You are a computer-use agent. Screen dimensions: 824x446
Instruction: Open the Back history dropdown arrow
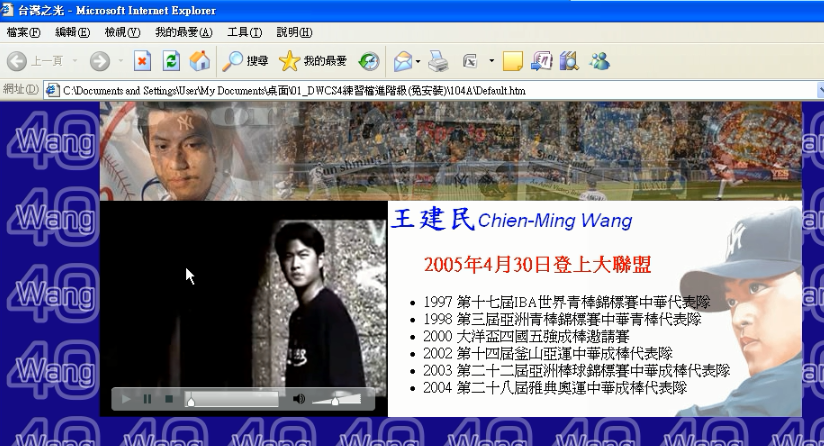pyautogui.click(x=75, y=61)
